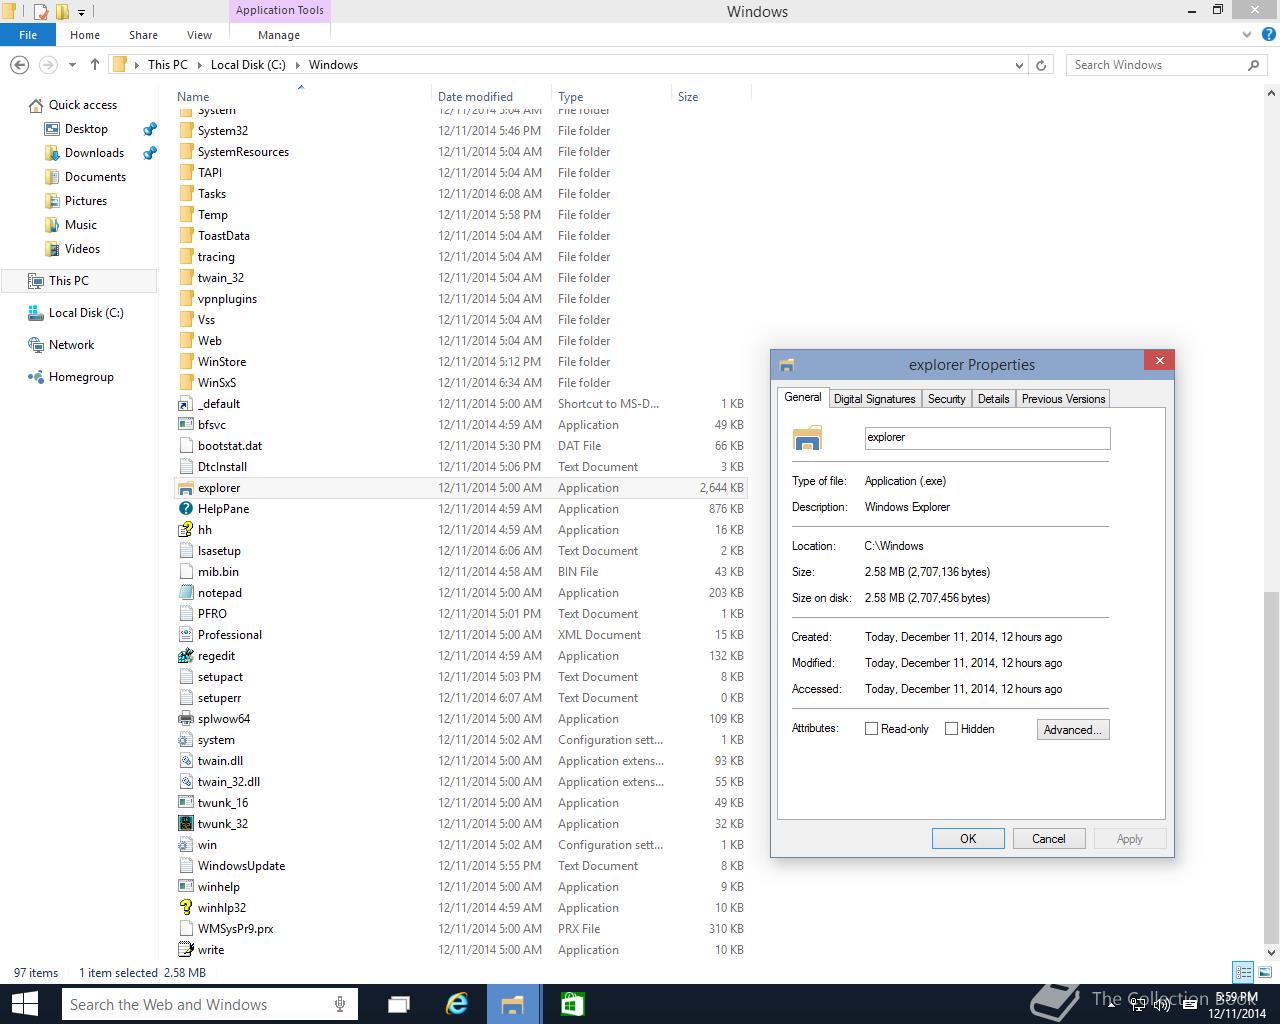
Task: Open Task View on taskbar
Action: pyautogui.click(x=399, y=1004)
